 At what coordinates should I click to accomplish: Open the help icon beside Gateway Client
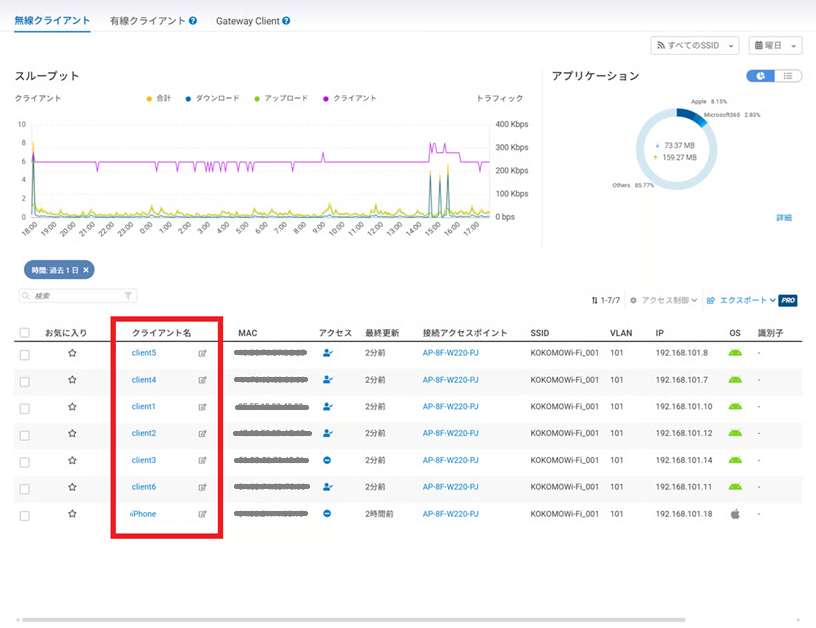(x=286, y=21)
